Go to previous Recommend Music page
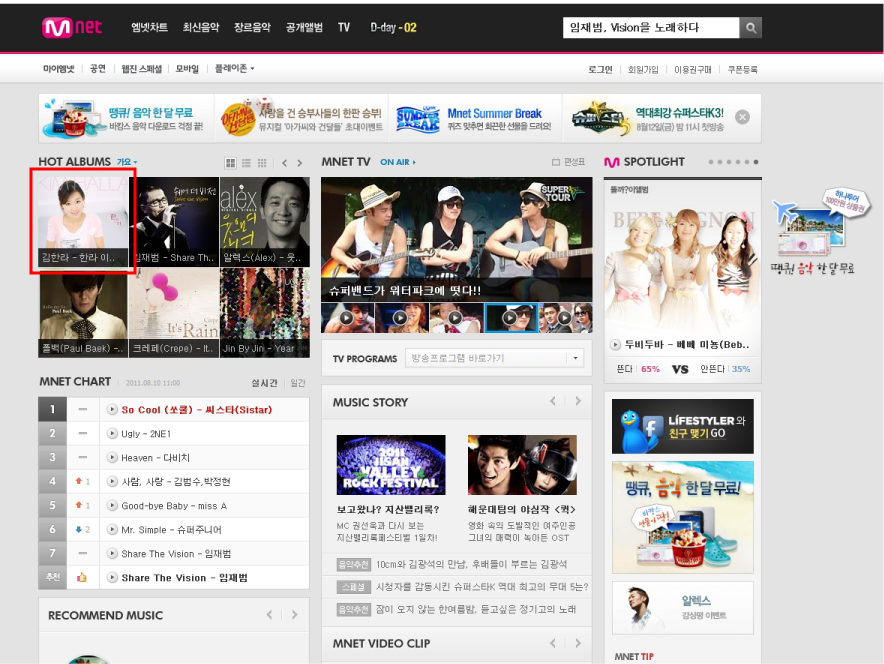This screenshot has height=664, width=884. (x=269, y=615)
